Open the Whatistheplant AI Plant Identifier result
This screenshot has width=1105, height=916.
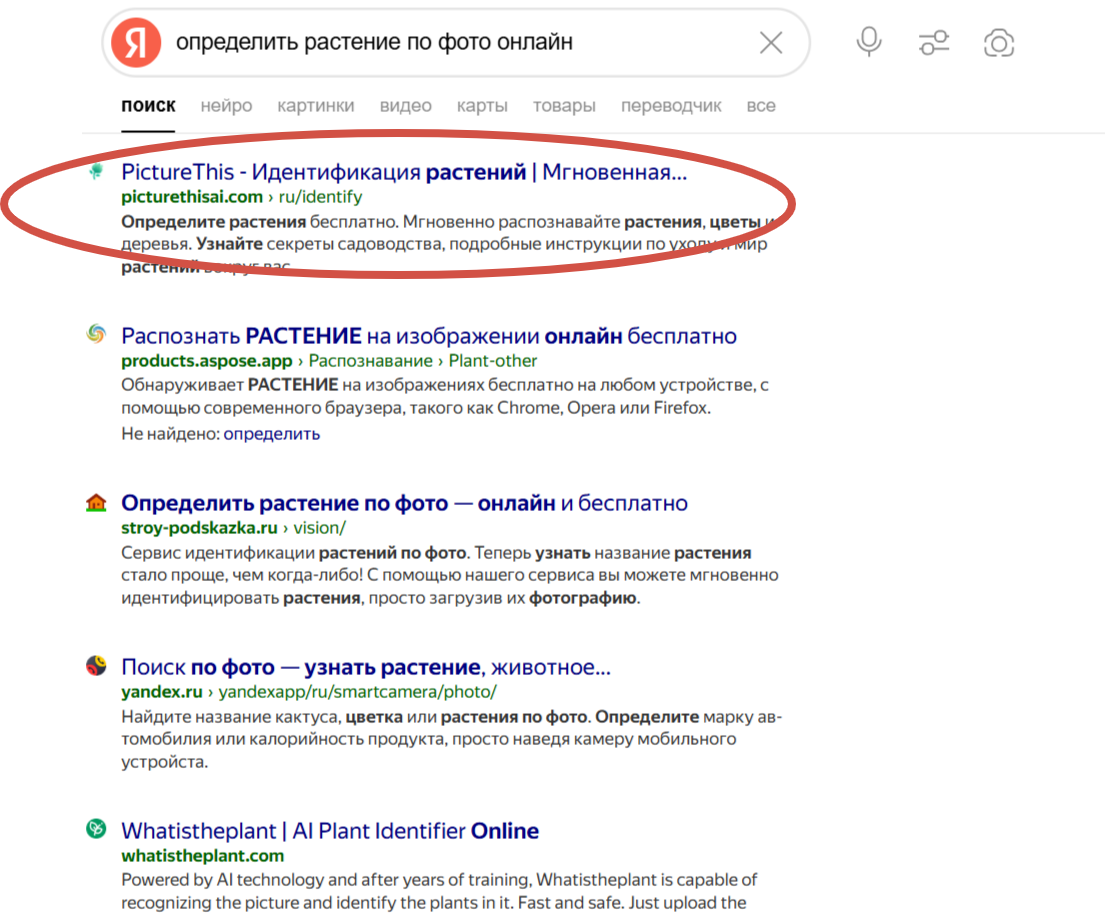tap(328, 830)
